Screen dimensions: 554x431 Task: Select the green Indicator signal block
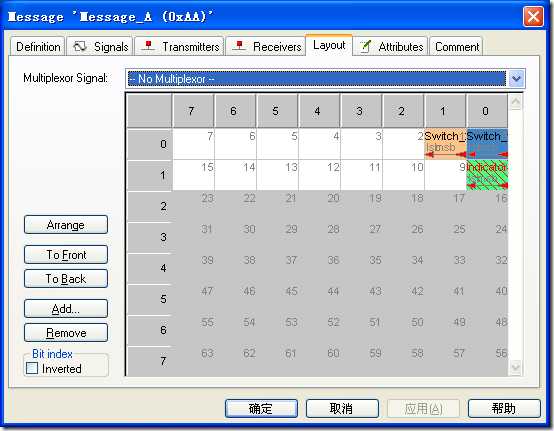pos(487,175)
